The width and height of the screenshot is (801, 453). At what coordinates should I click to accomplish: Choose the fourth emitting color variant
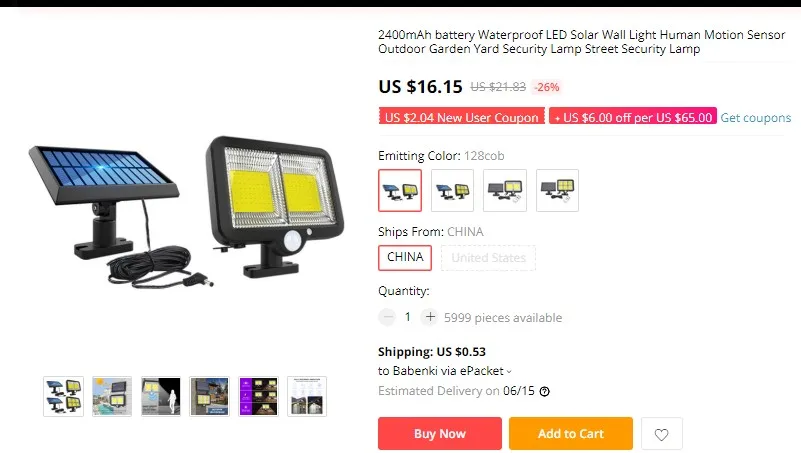[557, 190]
